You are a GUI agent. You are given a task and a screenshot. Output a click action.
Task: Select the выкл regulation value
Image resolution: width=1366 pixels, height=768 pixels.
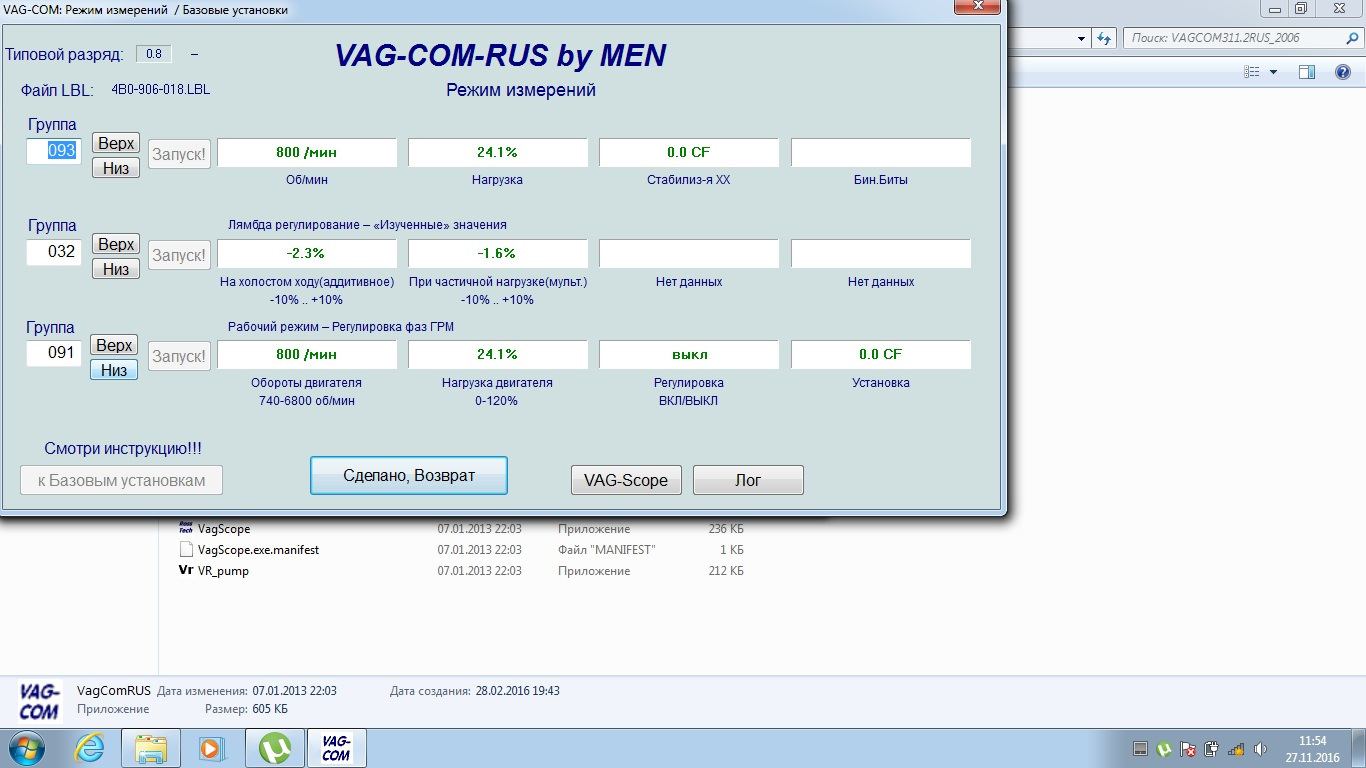pyautogui.click(x=689, y=355)
